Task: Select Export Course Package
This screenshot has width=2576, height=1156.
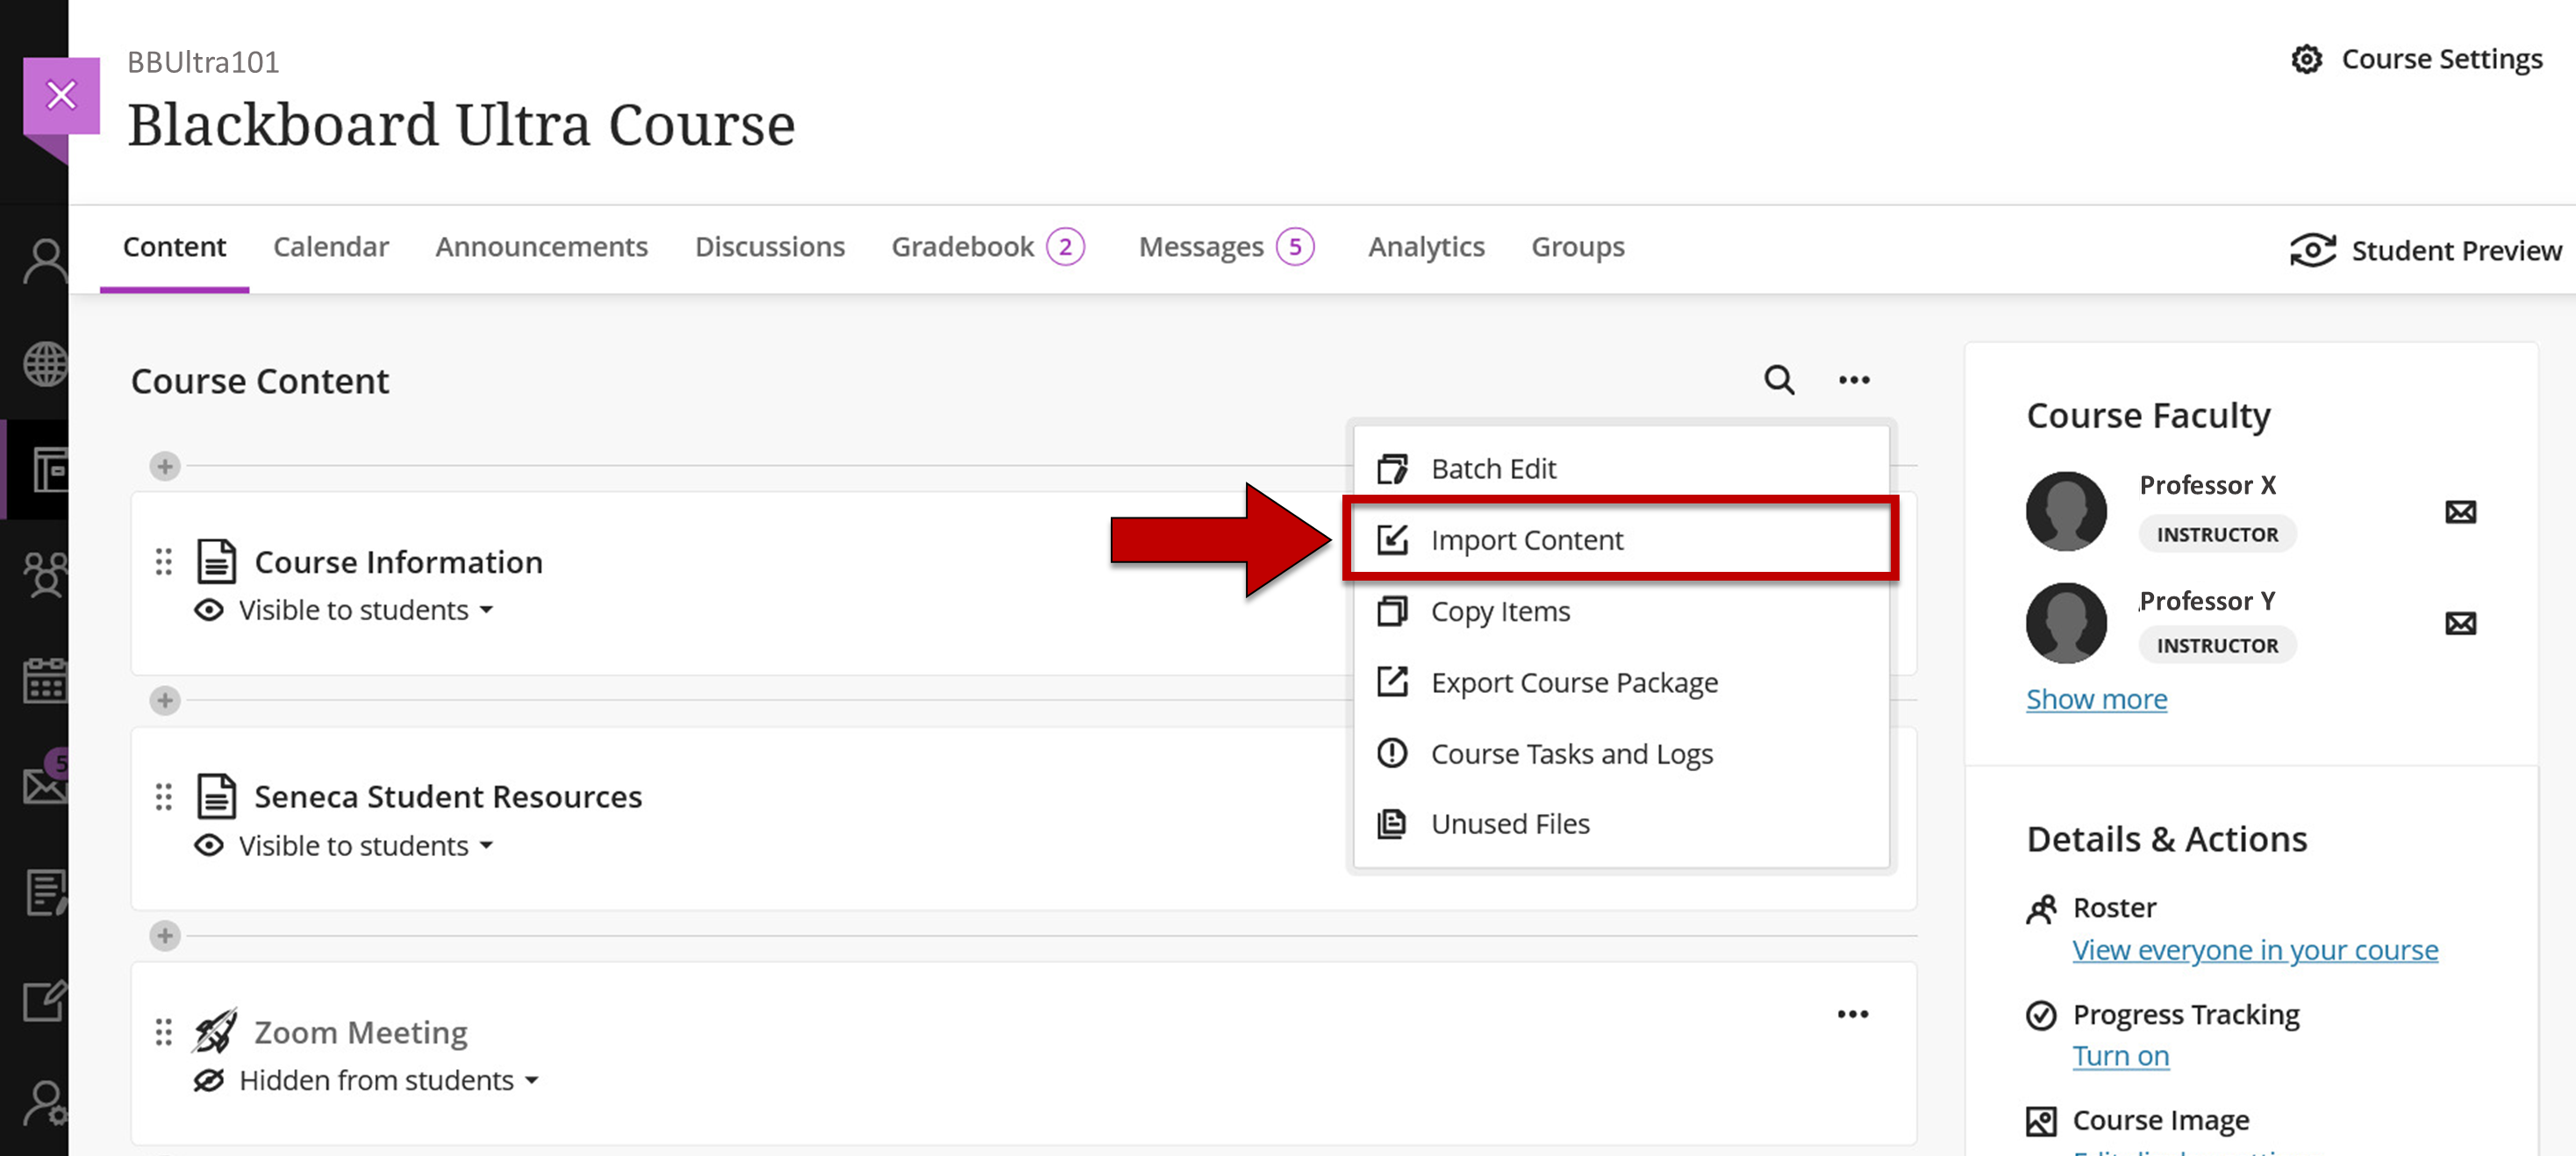Action: [1621, 682]
